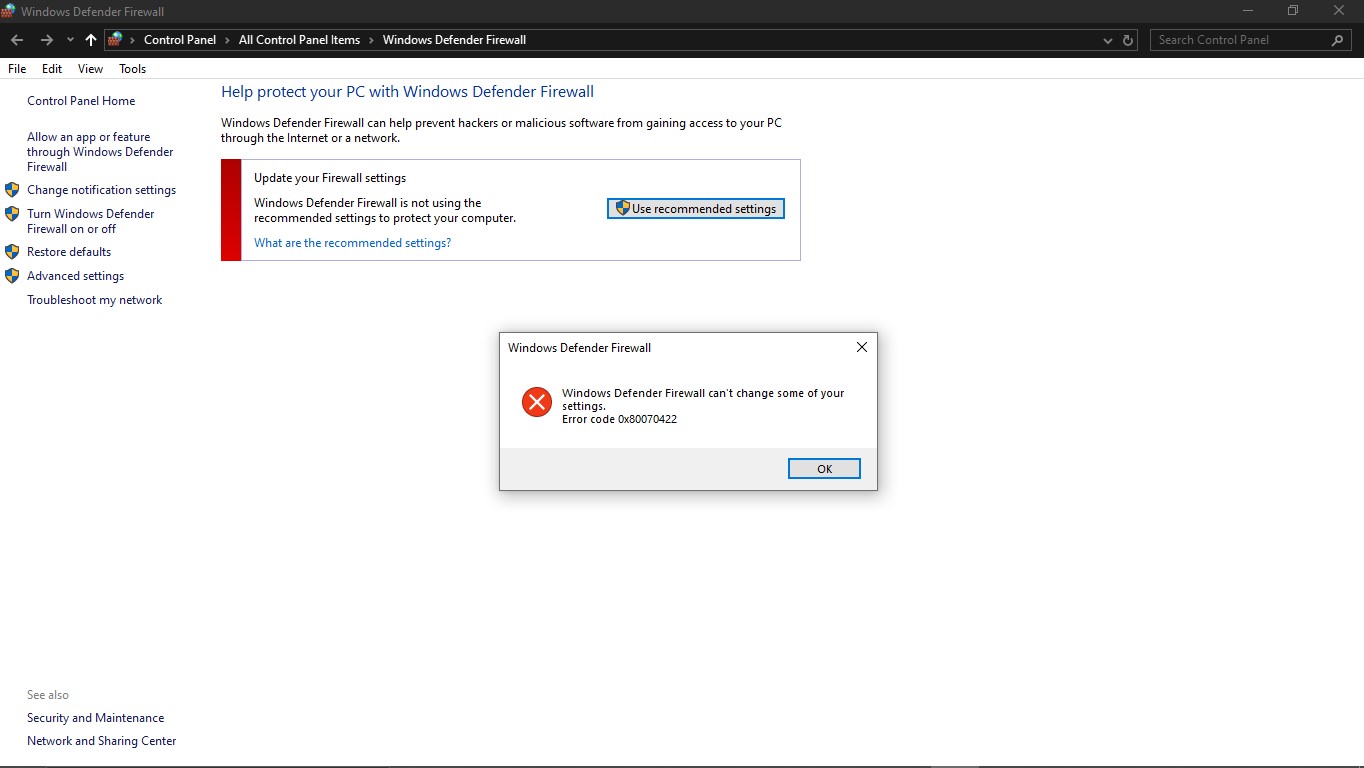Select the Windows Defender Firewall breadcrumb

(454, 40)
